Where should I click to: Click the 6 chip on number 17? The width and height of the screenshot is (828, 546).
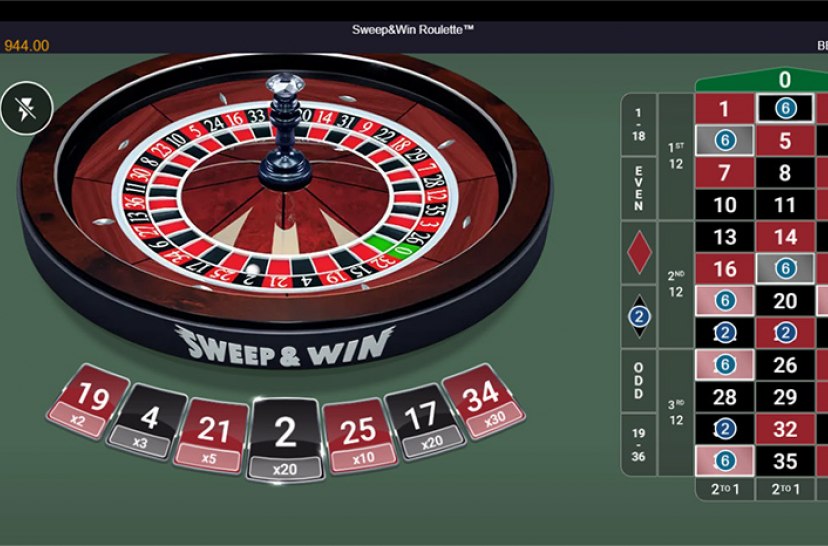(785, 268)
